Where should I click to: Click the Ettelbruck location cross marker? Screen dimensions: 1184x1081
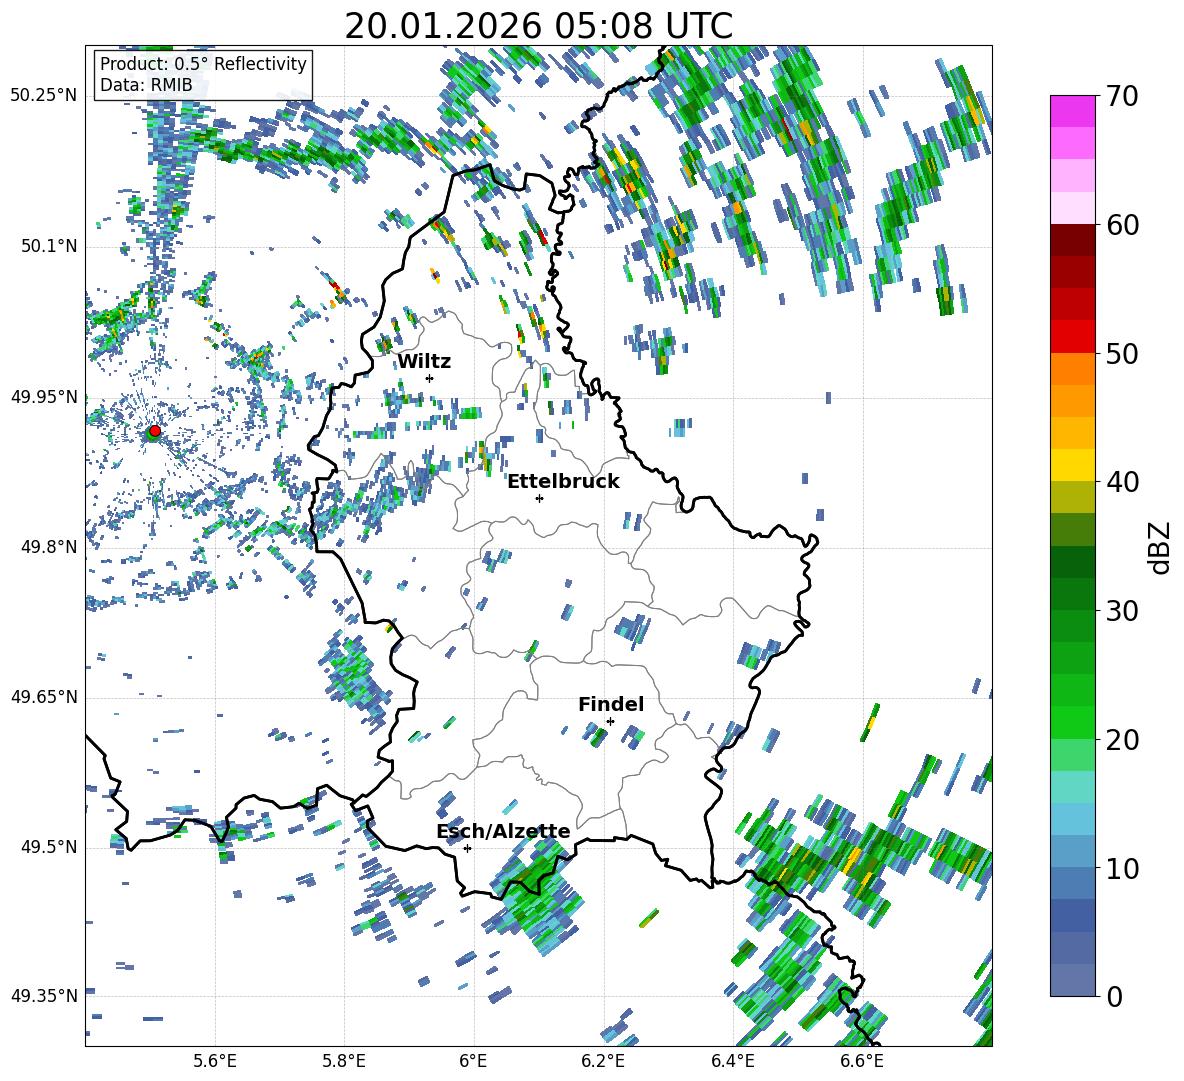(x=539, y=498)
